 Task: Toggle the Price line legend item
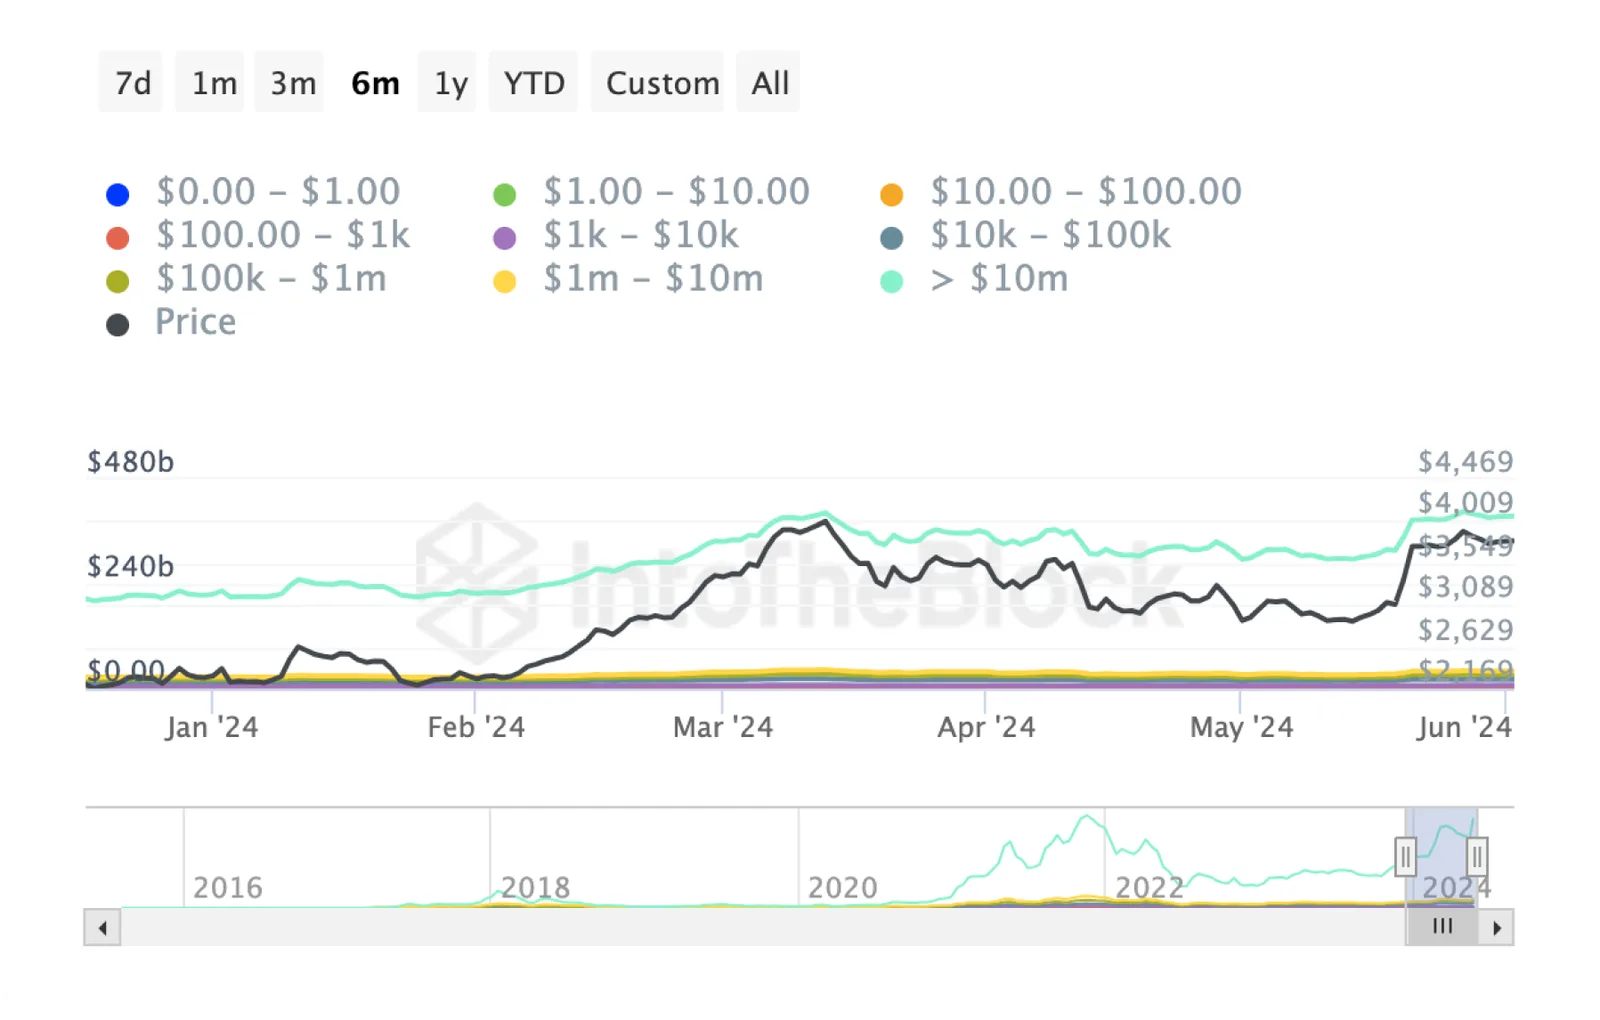click(171, 323)
